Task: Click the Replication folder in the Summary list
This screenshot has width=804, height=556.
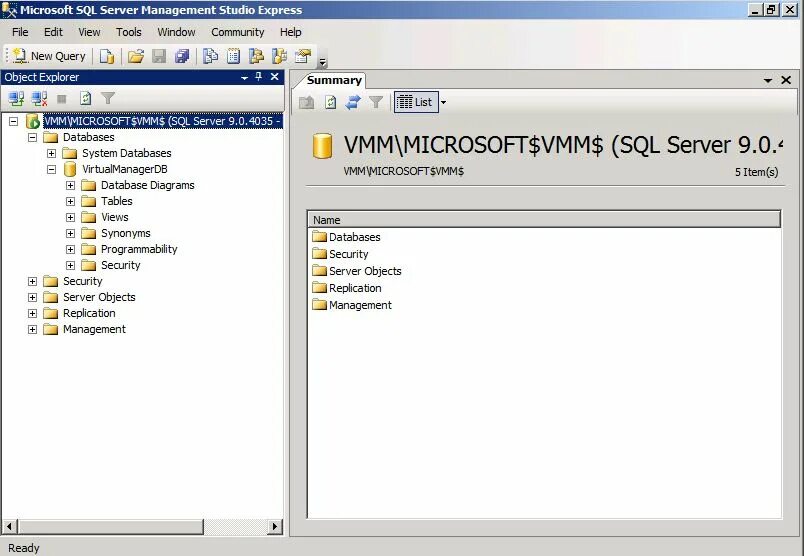Action: click(355, 288)
